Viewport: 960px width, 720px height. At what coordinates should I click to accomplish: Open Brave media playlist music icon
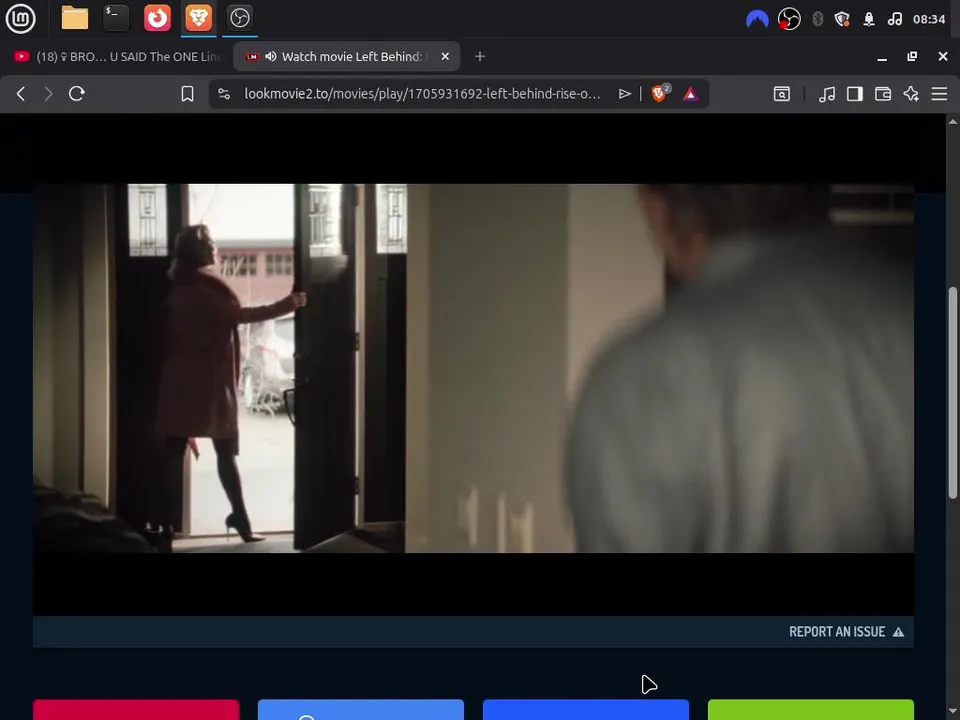827,94
